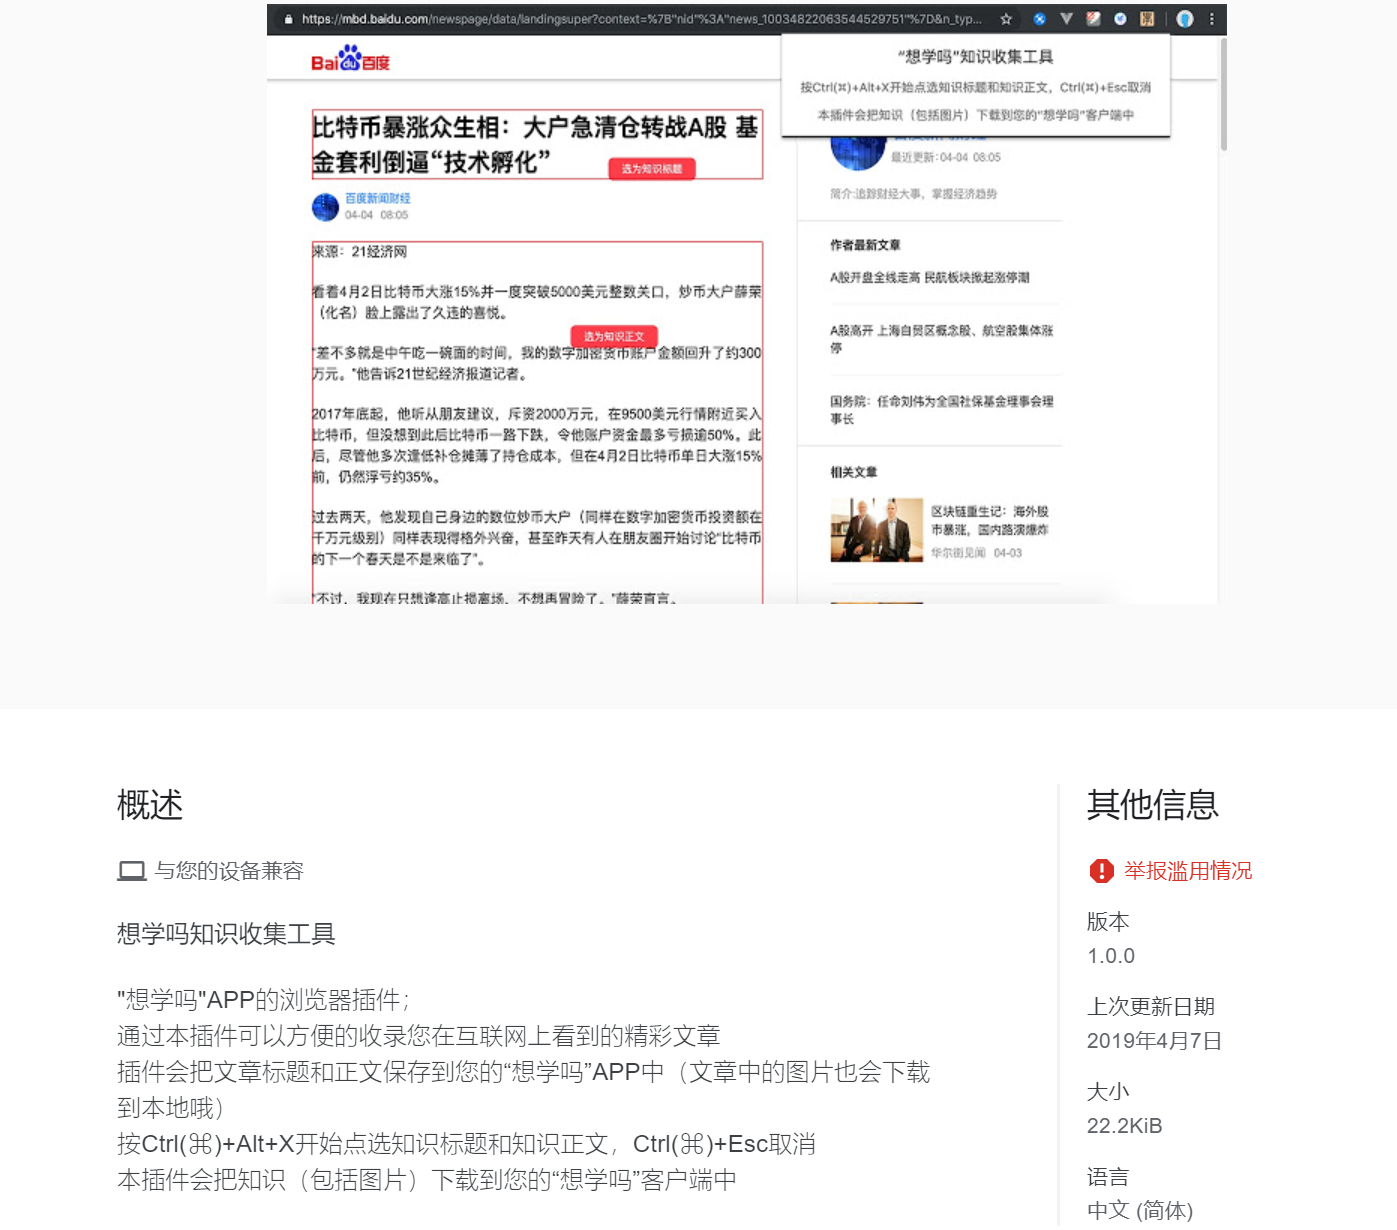Click the related article thumbnail of two men
Screen dimensions: 1397x1230
pyautogui.click(x=877, y=530)
